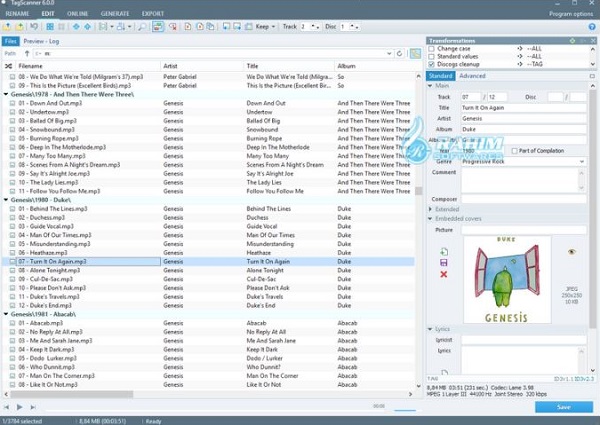Open the Genre dropdown
Screen dimensions: 600x425
(583, 161)
